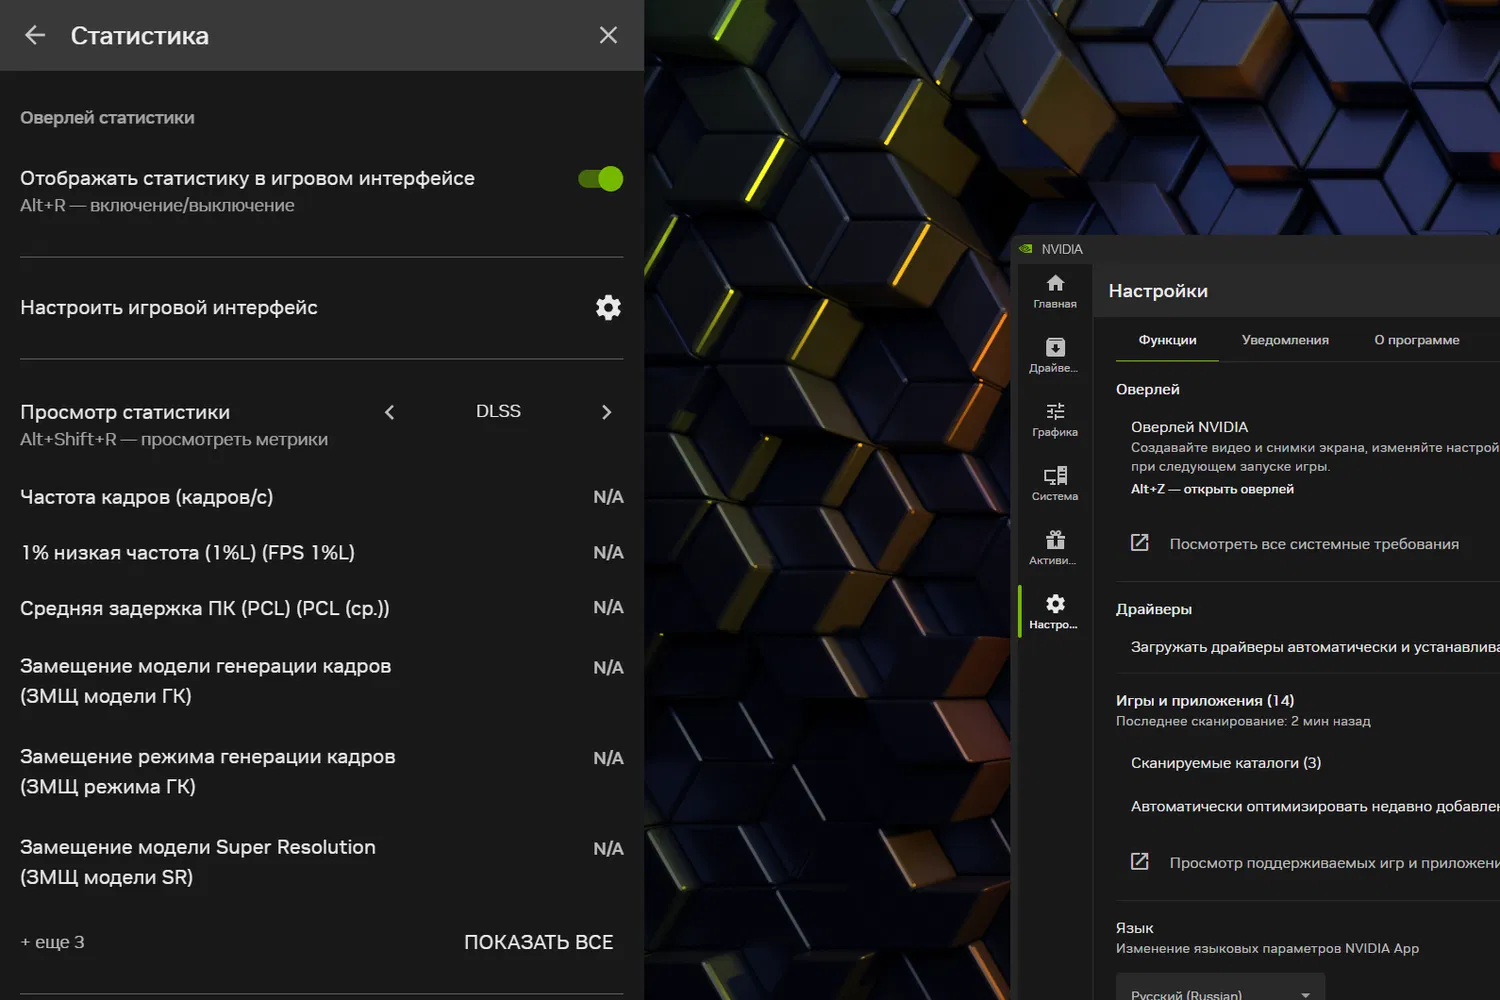Click 'ПОКАЗАТЬ ВСЕ' to show all metrics
The width and height of the screenshot is (1500, 1000).
[x=539, y=942]
